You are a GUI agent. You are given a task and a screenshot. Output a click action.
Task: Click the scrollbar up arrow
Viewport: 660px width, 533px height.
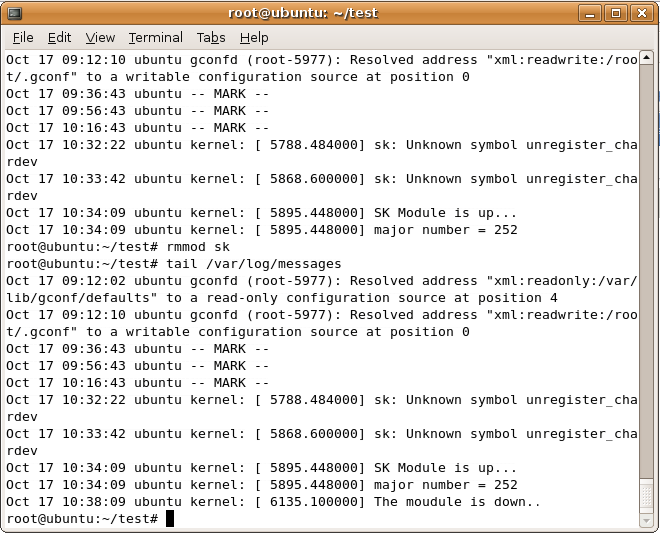(x=646, y=58)
